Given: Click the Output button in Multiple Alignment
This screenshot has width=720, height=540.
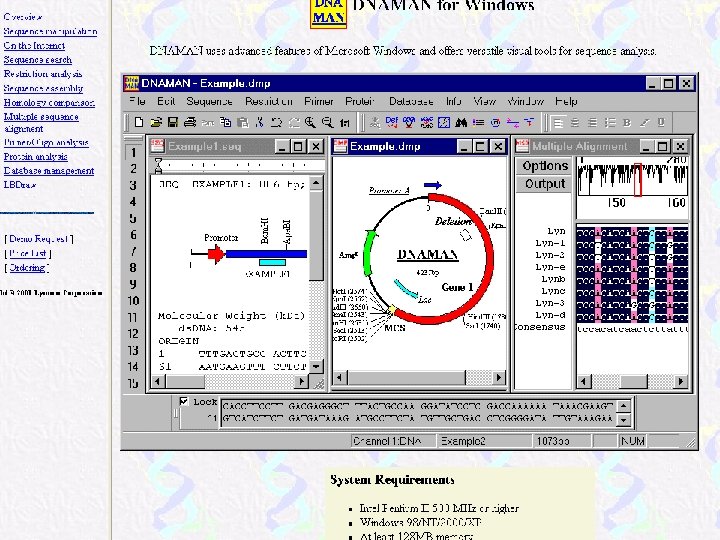Looking at the screenshot, I should [545, 184].
